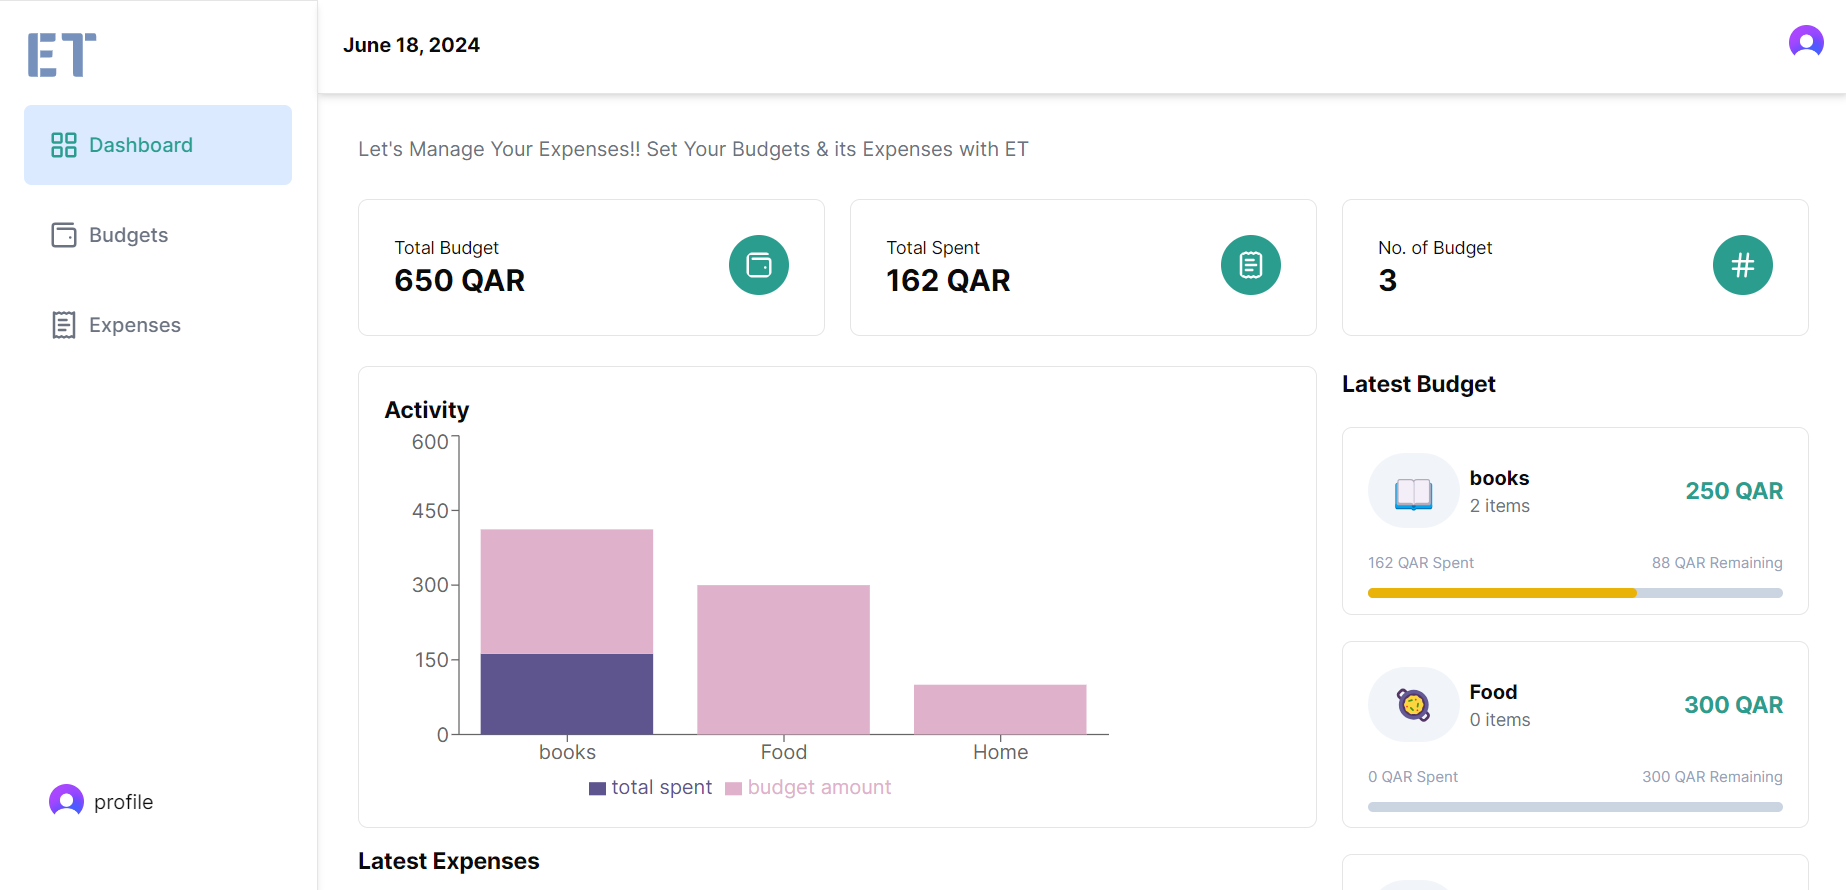The image size is (1846, 890).
Task: Click the Budgets wallet icon in sidebar
Action: 64,235
